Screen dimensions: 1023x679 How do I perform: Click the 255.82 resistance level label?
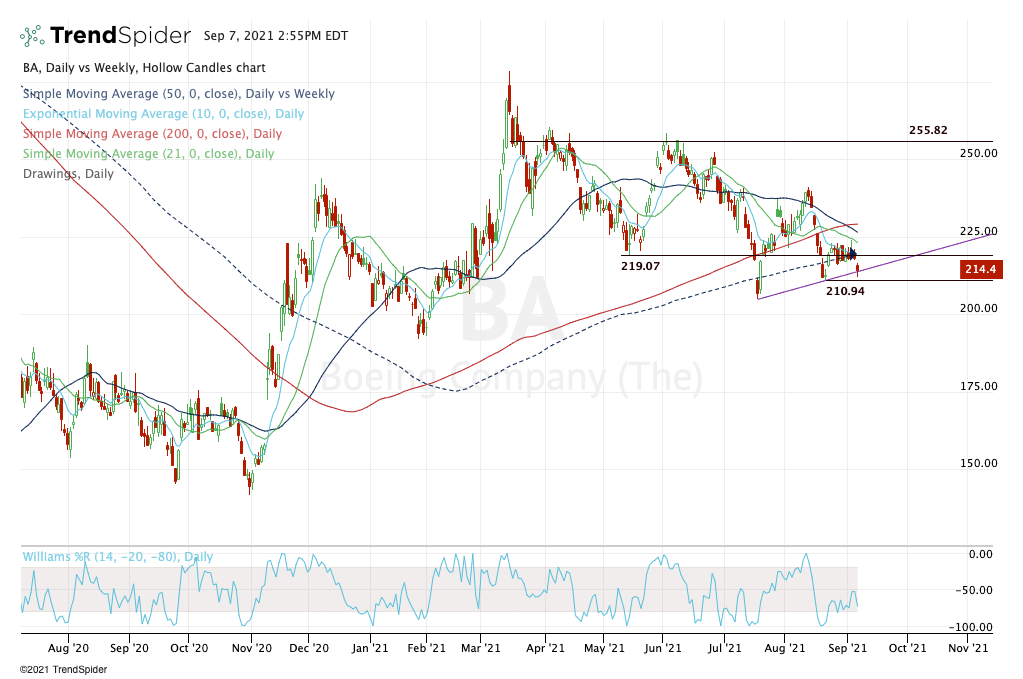927,130
